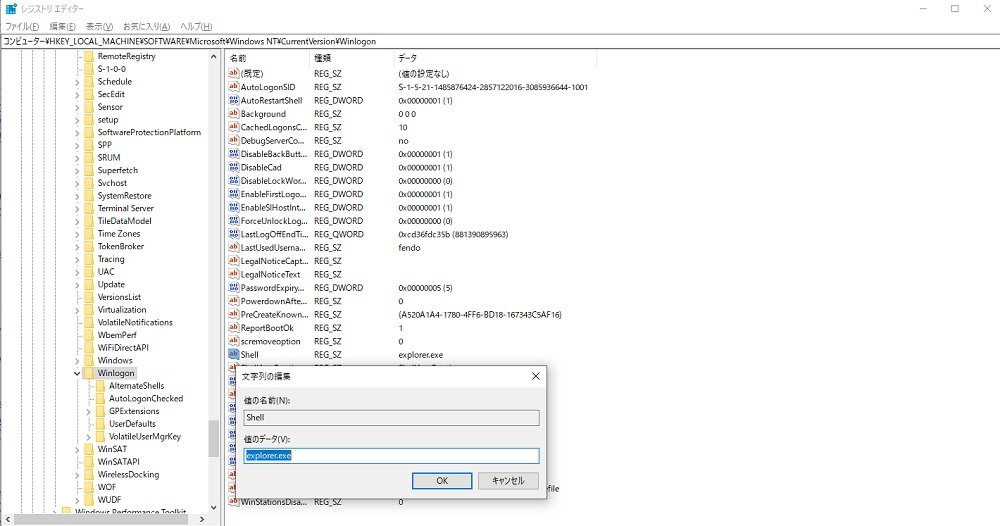This screenshot has width=1000, height=526.
Task: Click the AutoRestartShell DWORD value icon
Action: (234, 100)
